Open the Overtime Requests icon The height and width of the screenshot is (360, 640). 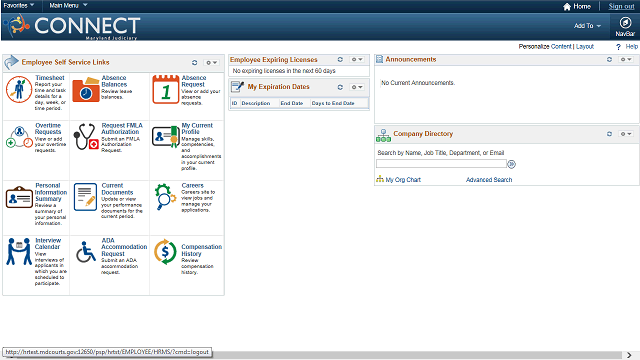[x=19, y=137]
